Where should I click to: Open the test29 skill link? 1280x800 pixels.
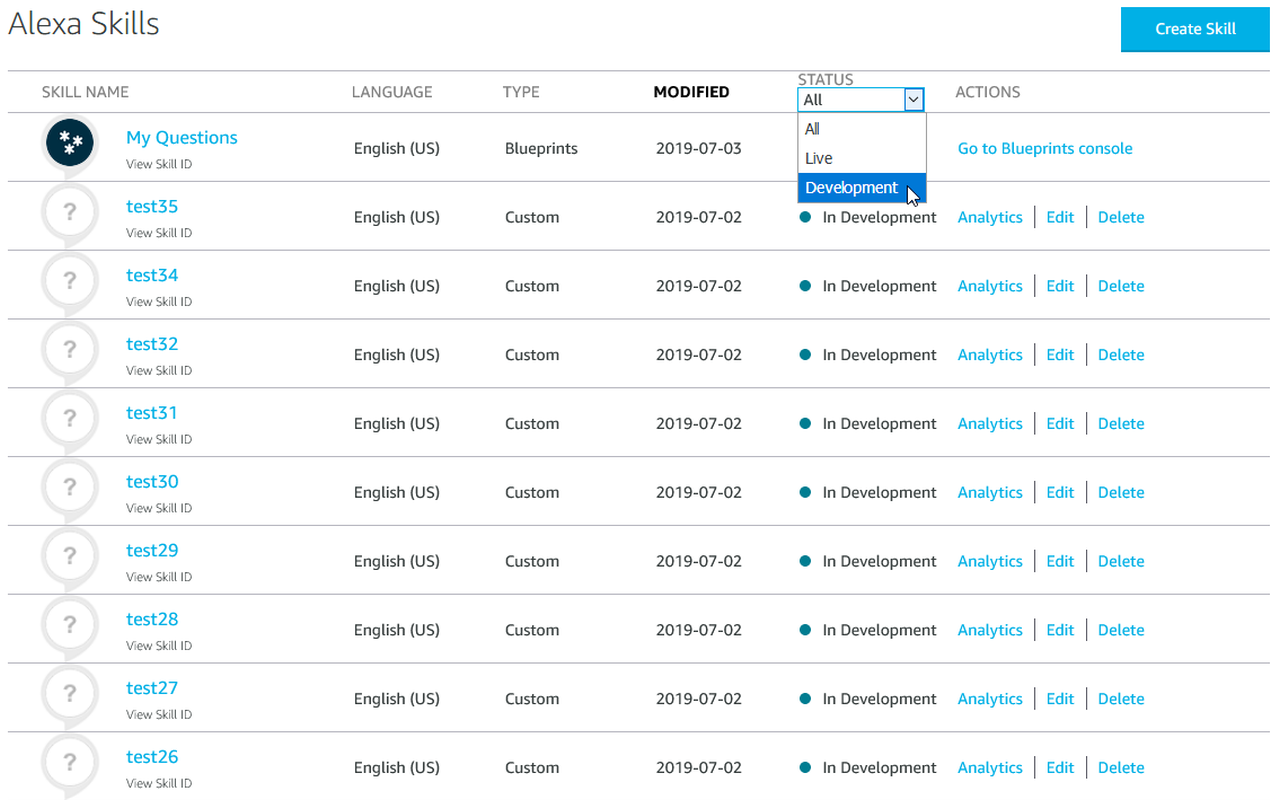[x=152, y=551]
